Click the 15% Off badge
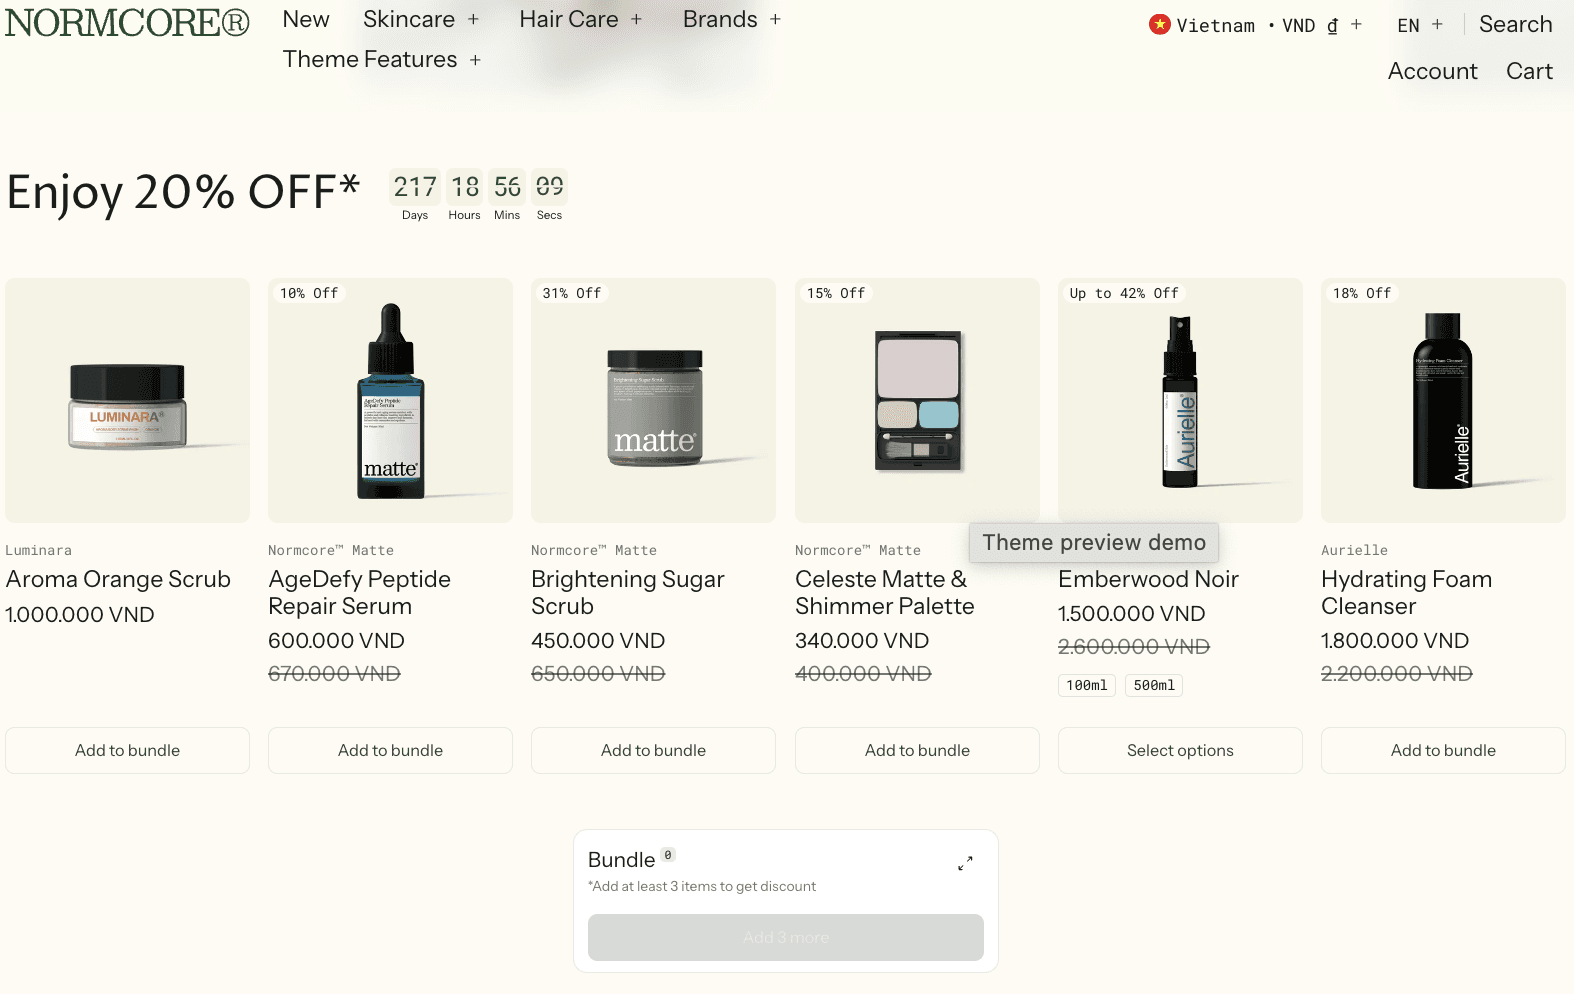This screenshot has width=1574, height=994. pos(836,293)
